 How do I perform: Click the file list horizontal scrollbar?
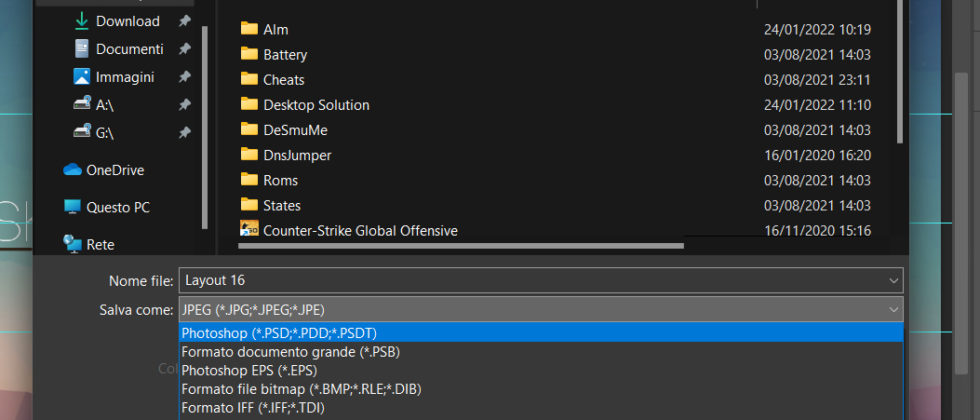pyautogui.click(x=461, y=246)
